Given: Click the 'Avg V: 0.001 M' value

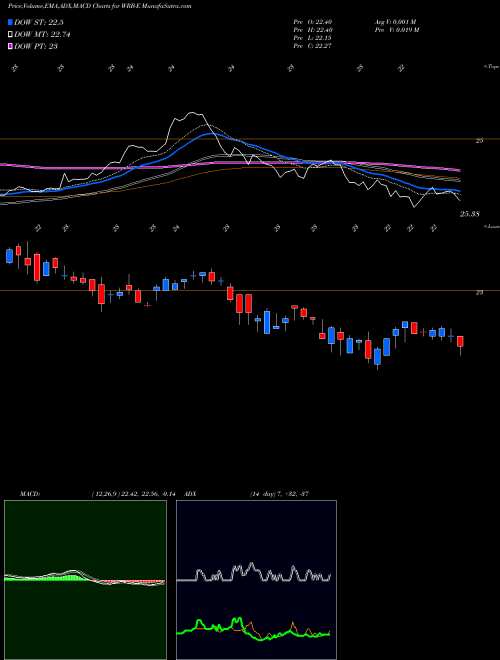Looking at the screenshot, I should point(395,22).
